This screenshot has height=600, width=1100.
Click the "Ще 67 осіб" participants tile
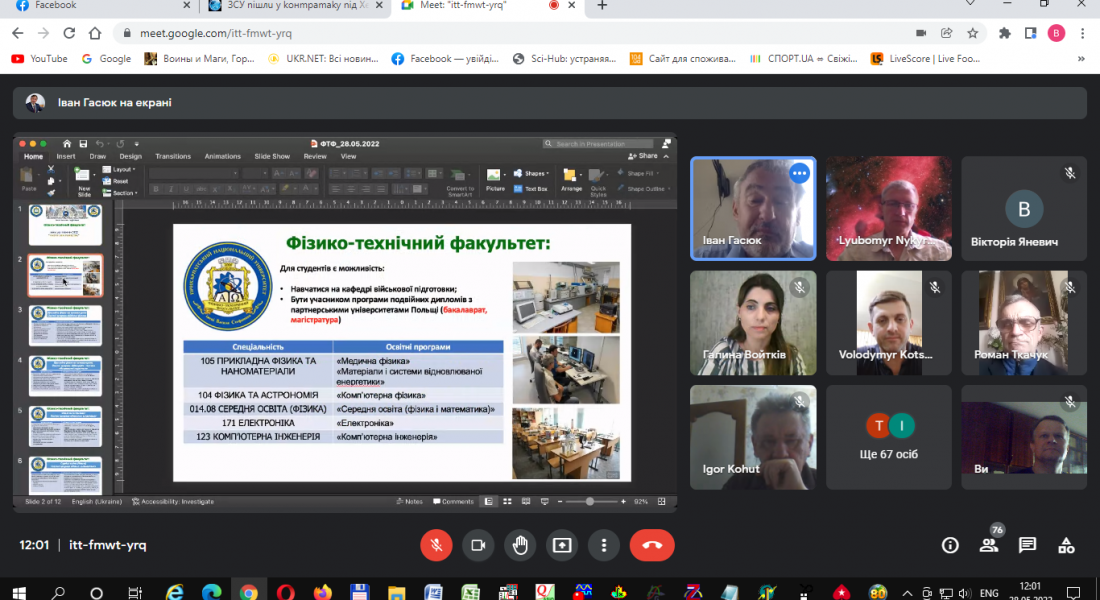(889, 435)
